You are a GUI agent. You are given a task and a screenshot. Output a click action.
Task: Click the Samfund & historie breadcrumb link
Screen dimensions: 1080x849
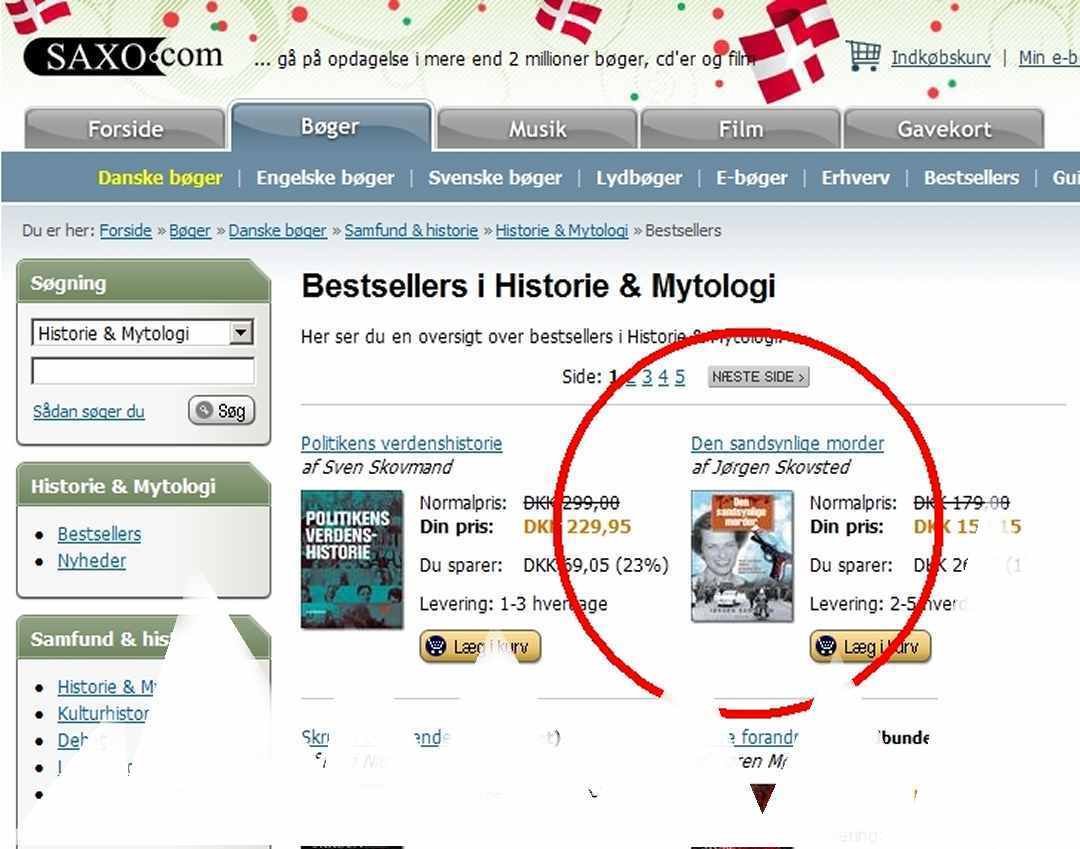tap(411, 231)
